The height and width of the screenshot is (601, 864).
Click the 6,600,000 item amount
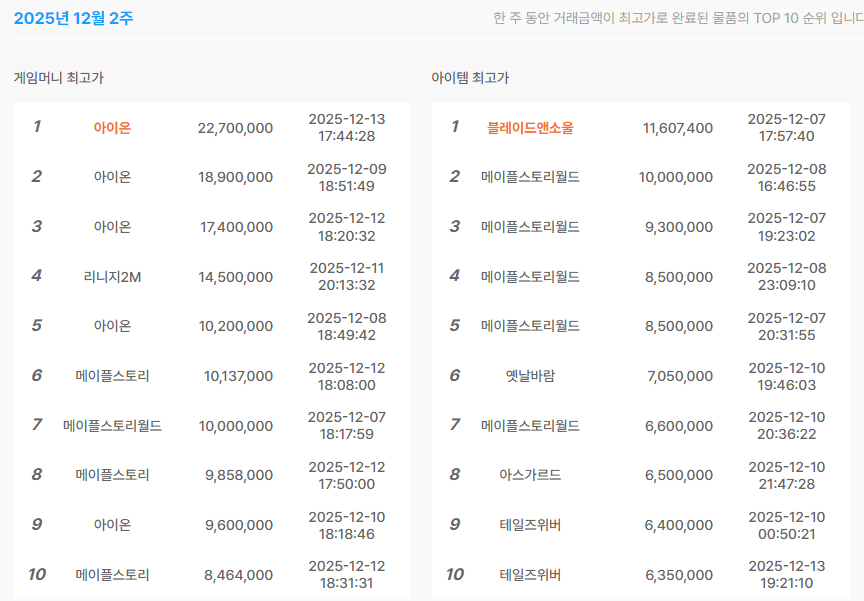(x=679, y=426)
